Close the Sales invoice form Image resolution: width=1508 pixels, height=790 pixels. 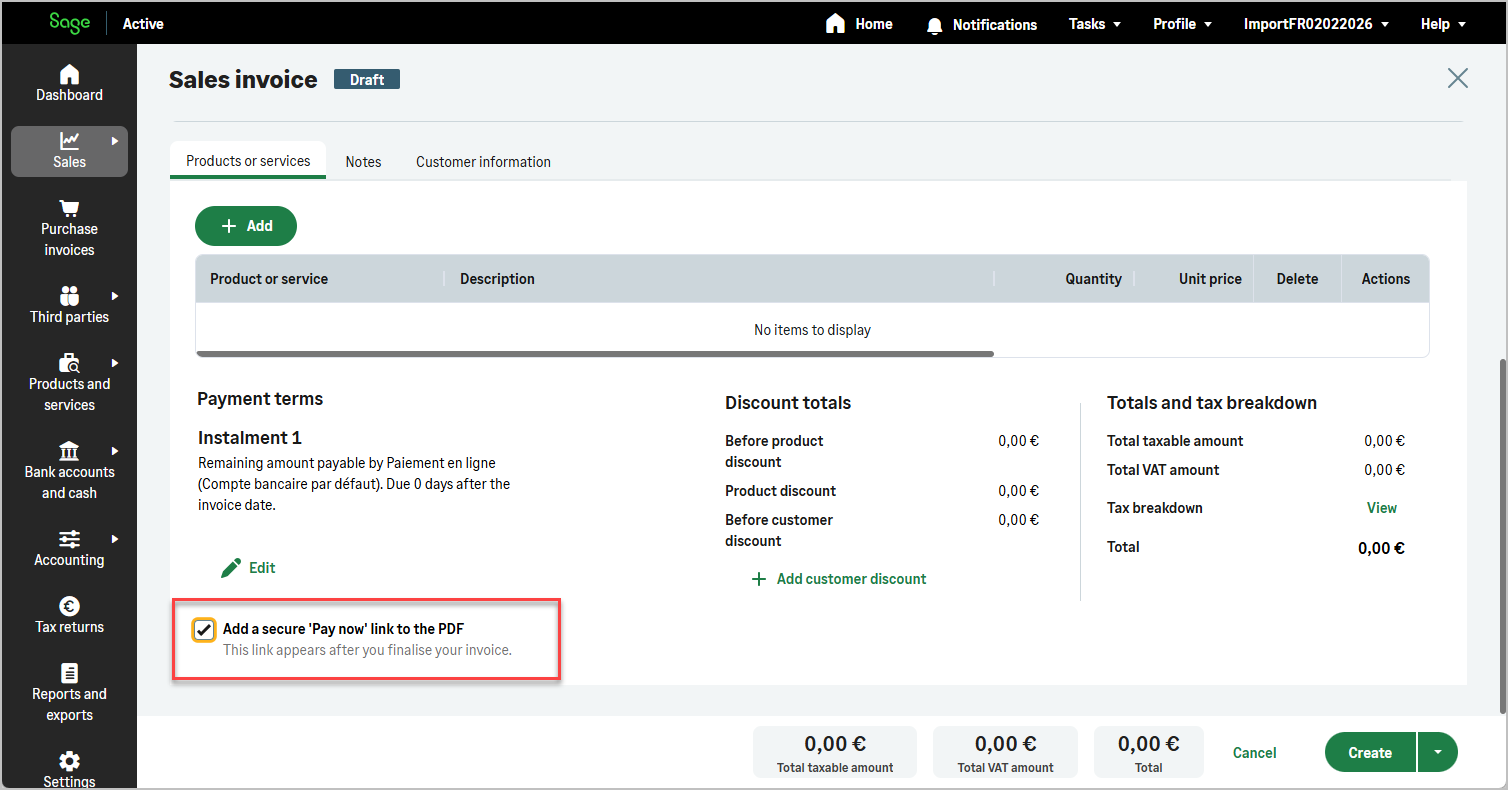click(x=1458, y=78)
